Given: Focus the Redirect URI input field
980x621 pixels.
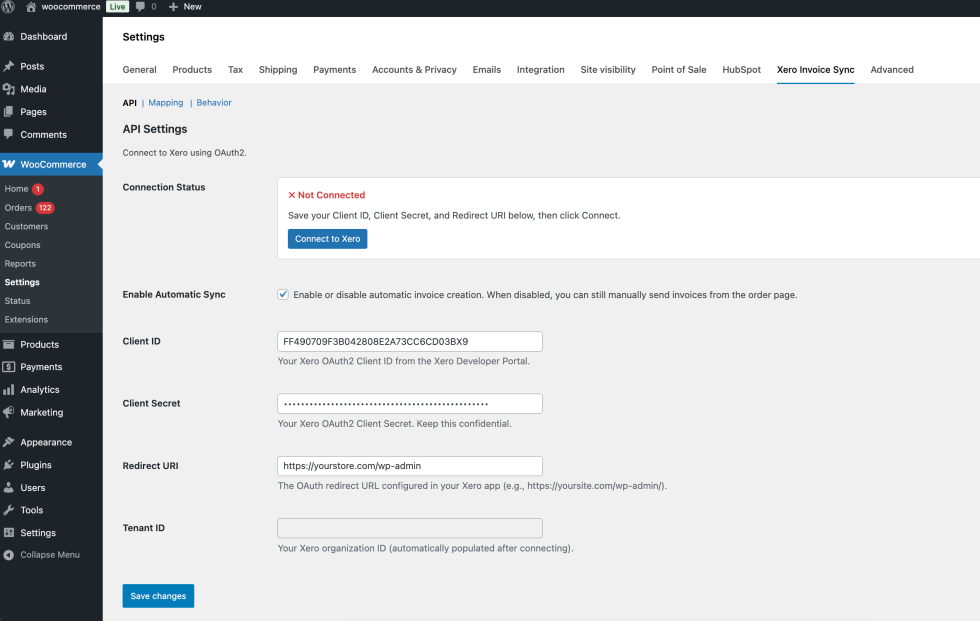Looking at the screenshot, I should point(410,466).
